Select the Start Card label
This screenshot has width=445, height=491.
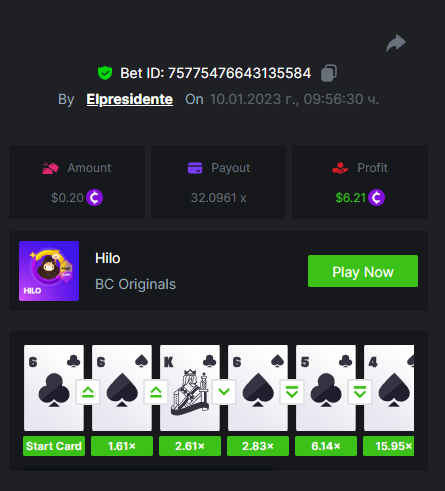(54, 446)
